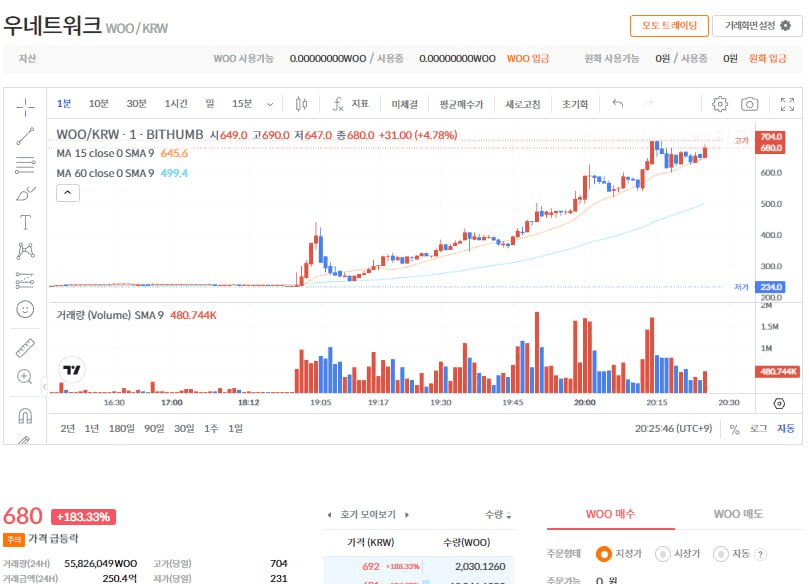Set chart range to 1주
The width and height of the screenshot is (809, 584).
211,429
